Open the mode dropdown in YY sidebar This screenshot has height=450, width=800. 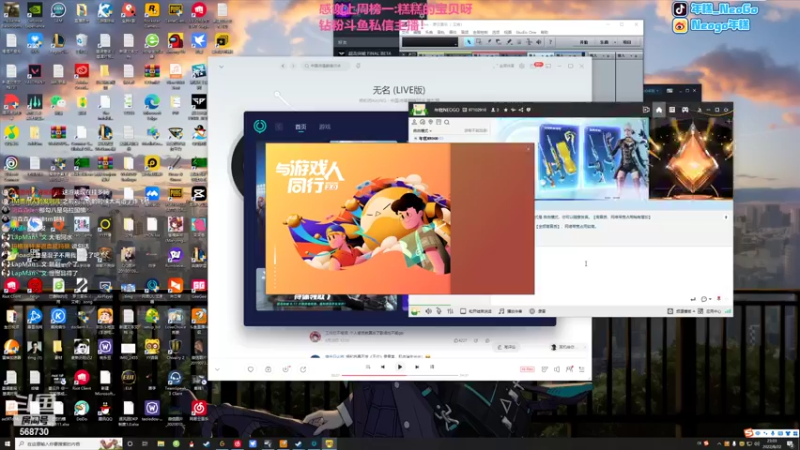[x=422, y=131]
